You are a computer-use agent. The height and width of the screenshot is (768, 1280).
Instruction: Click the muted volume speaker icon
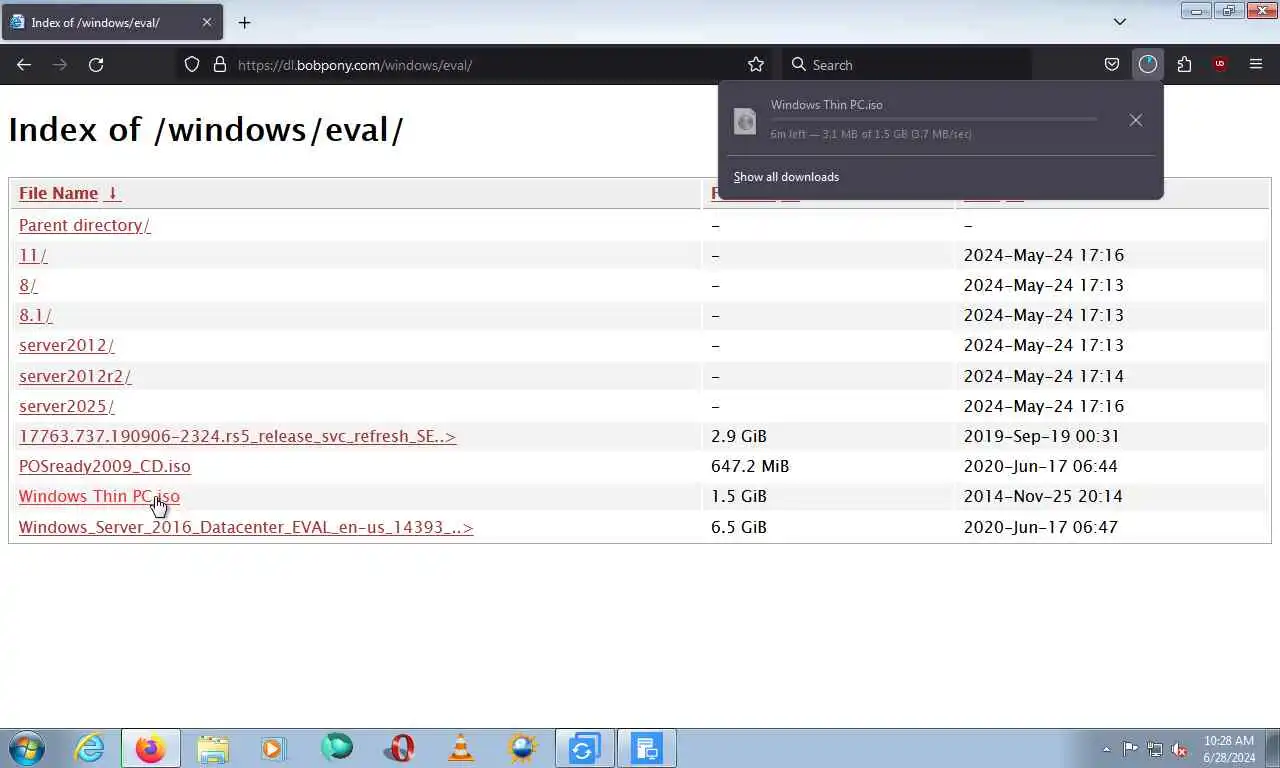(1179, 748)
